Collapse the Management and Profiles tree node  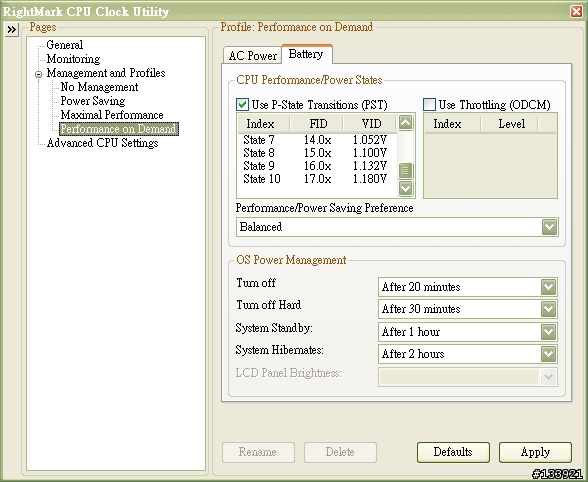tap(38, 74)
